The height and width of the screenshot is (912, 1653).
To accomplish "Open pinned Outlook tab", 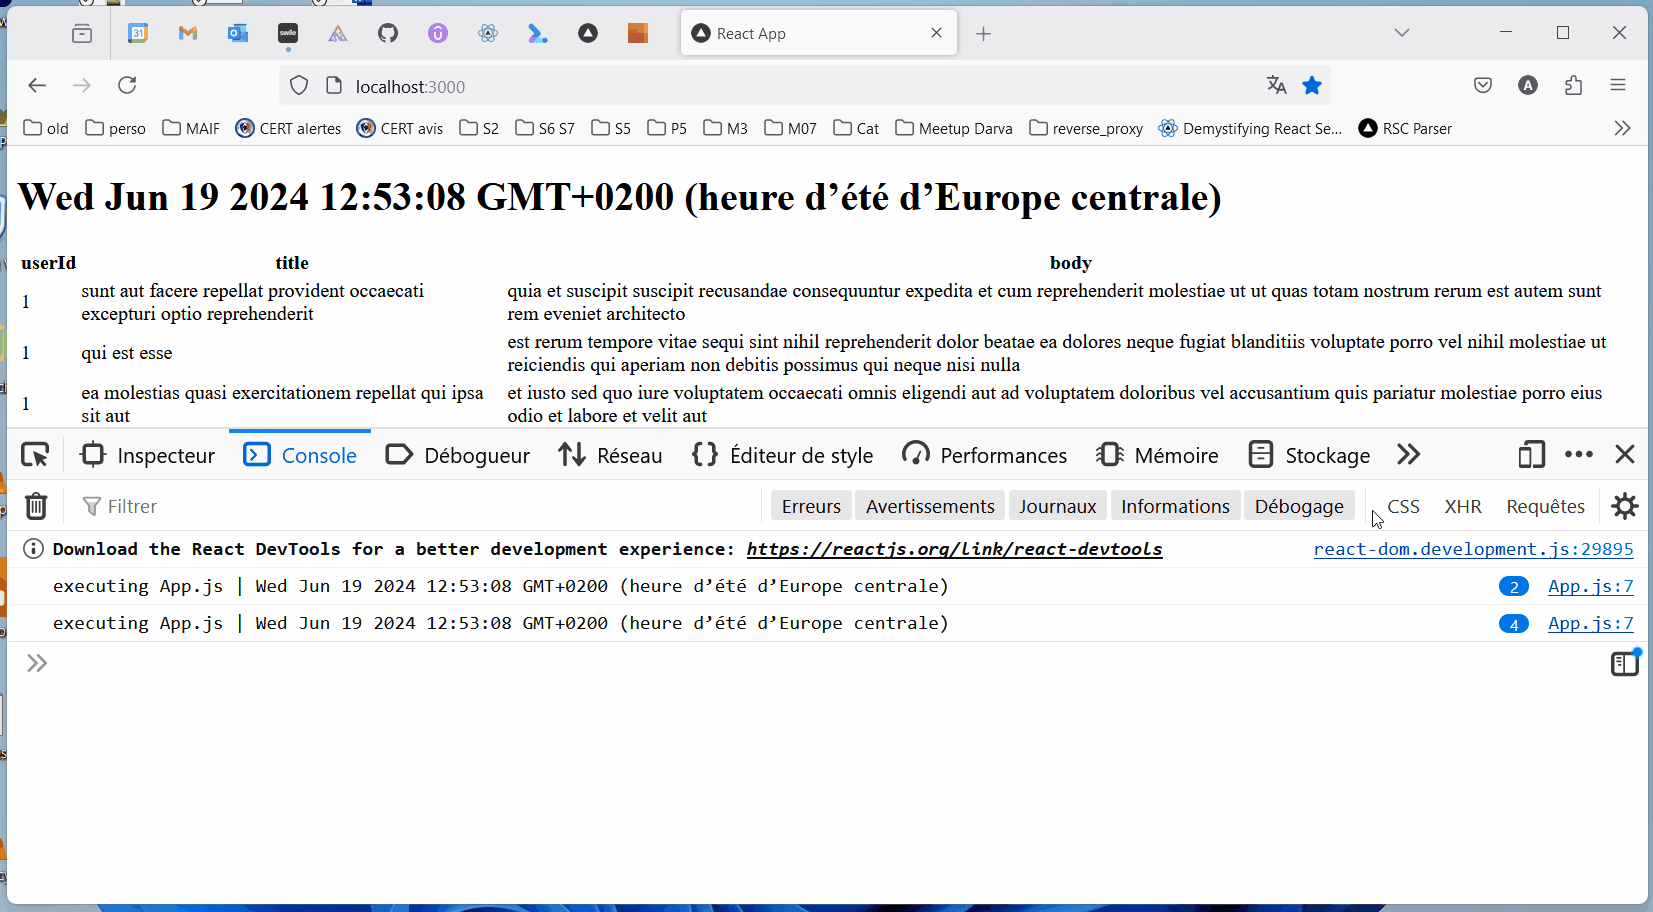I will point(238,34).
